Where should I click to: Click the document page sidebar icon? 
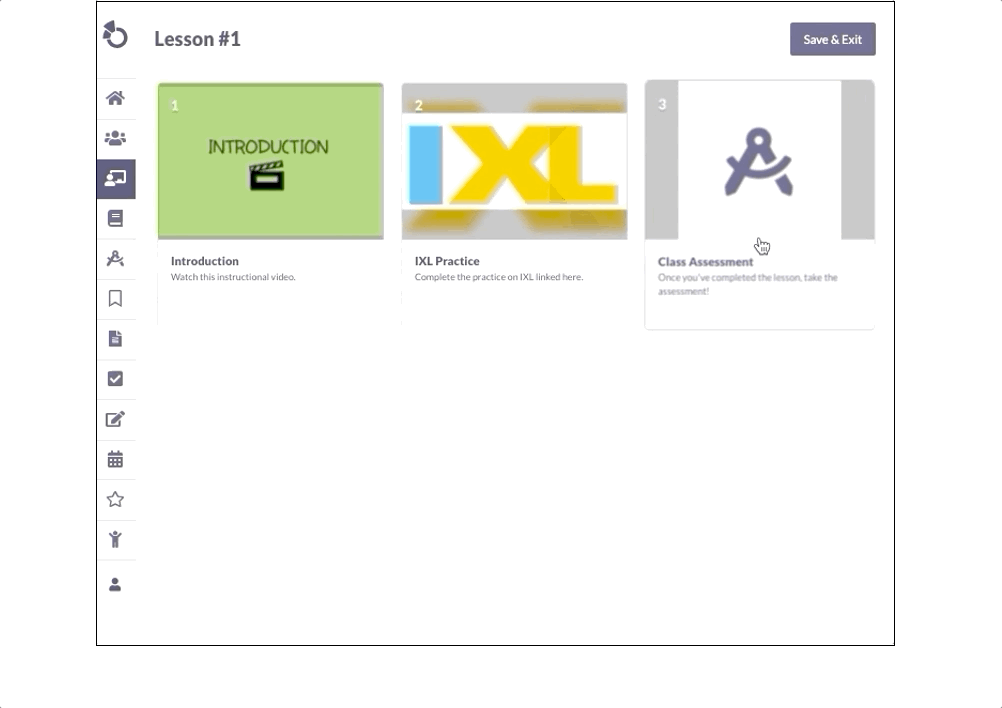[x=115, y=339]
